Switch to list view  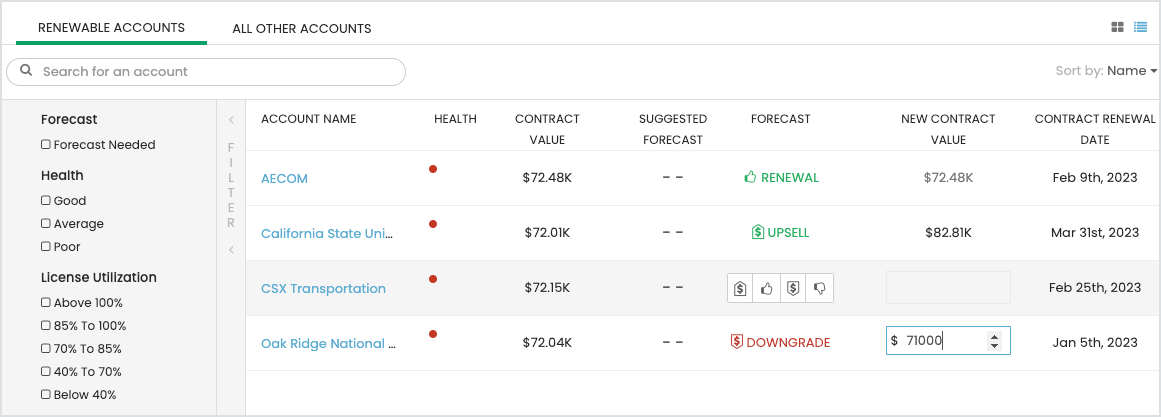[x=1140, y=27]
